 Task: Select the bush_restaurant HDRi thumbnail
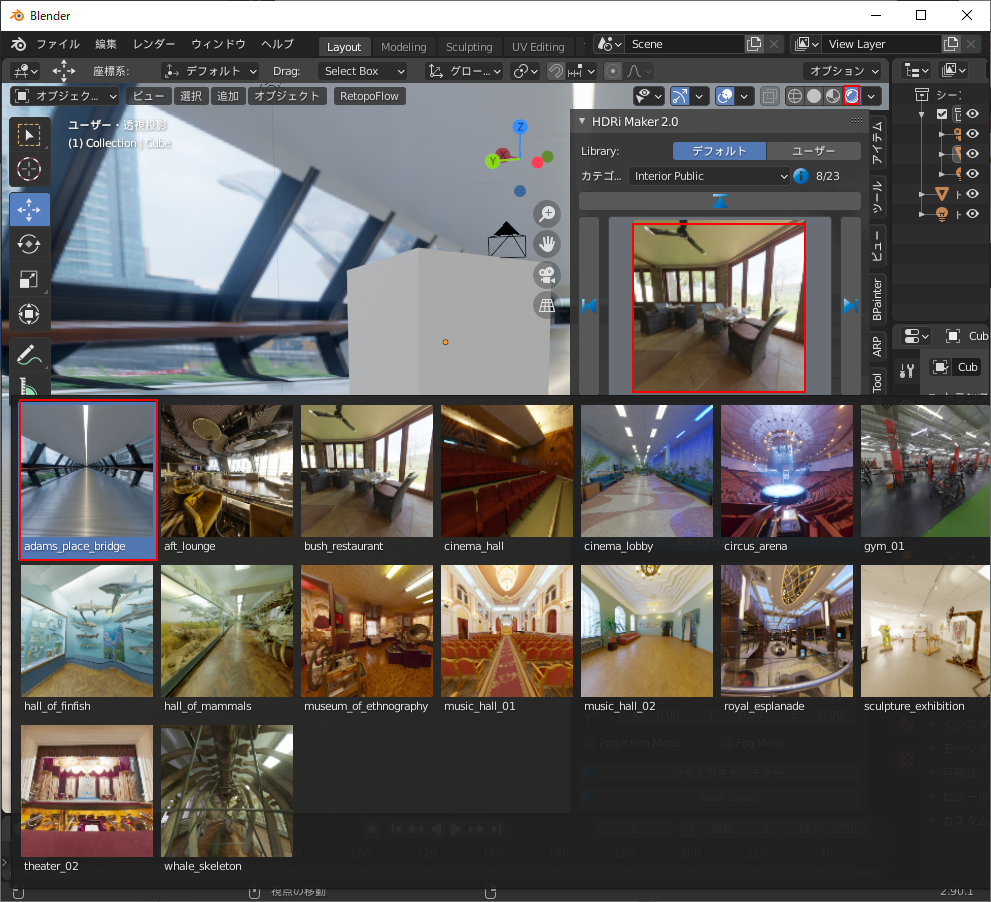[x=366, y=470]
